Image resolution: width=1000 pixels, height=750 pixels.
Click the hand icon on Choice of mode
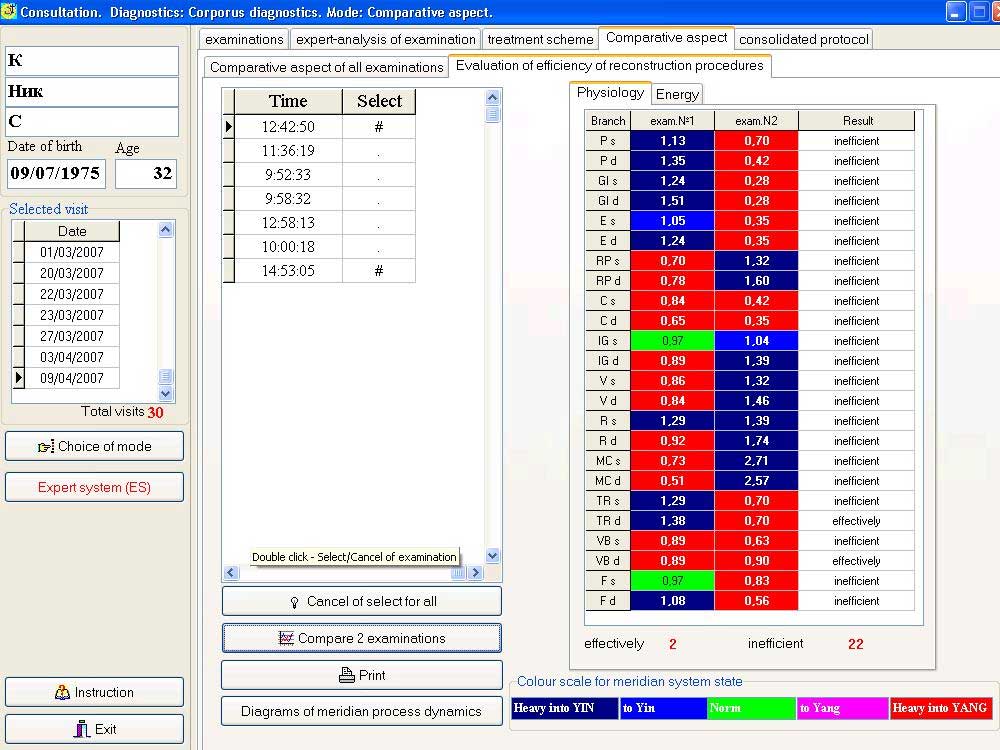click(x=45, y=447)
